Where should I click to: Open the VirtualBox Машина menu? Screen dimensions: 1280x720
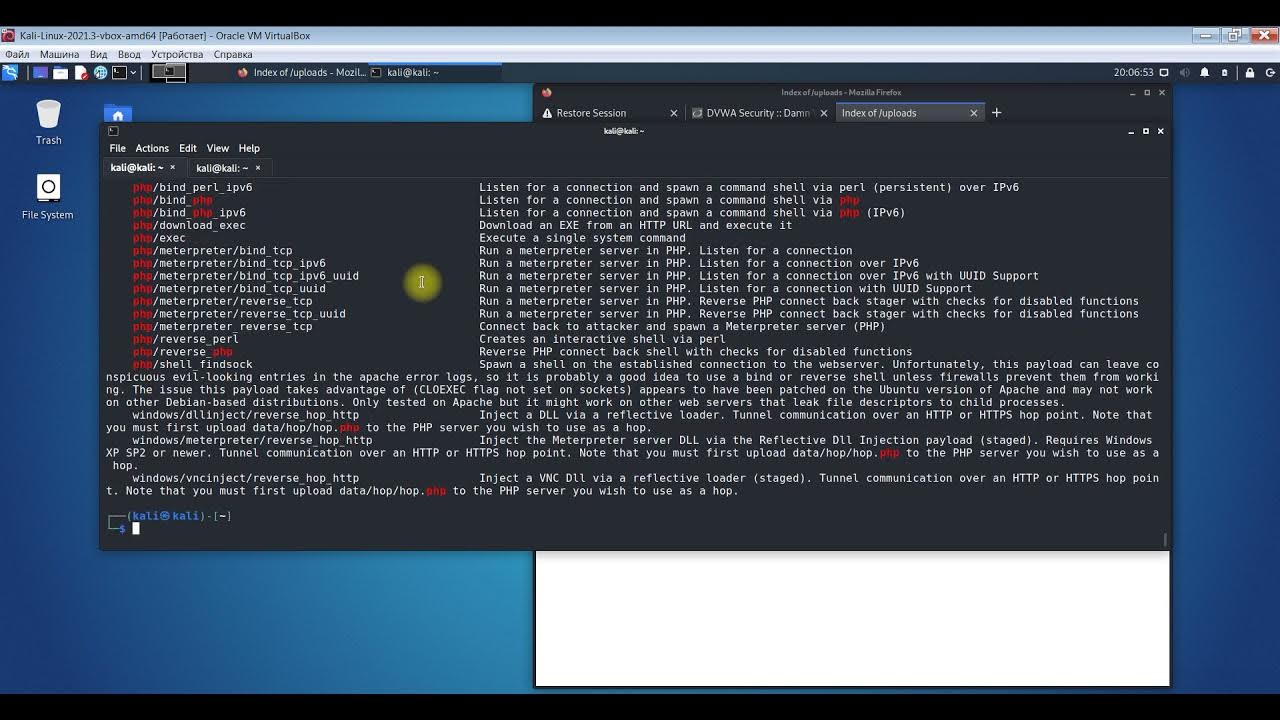click(x=60, y=54)
